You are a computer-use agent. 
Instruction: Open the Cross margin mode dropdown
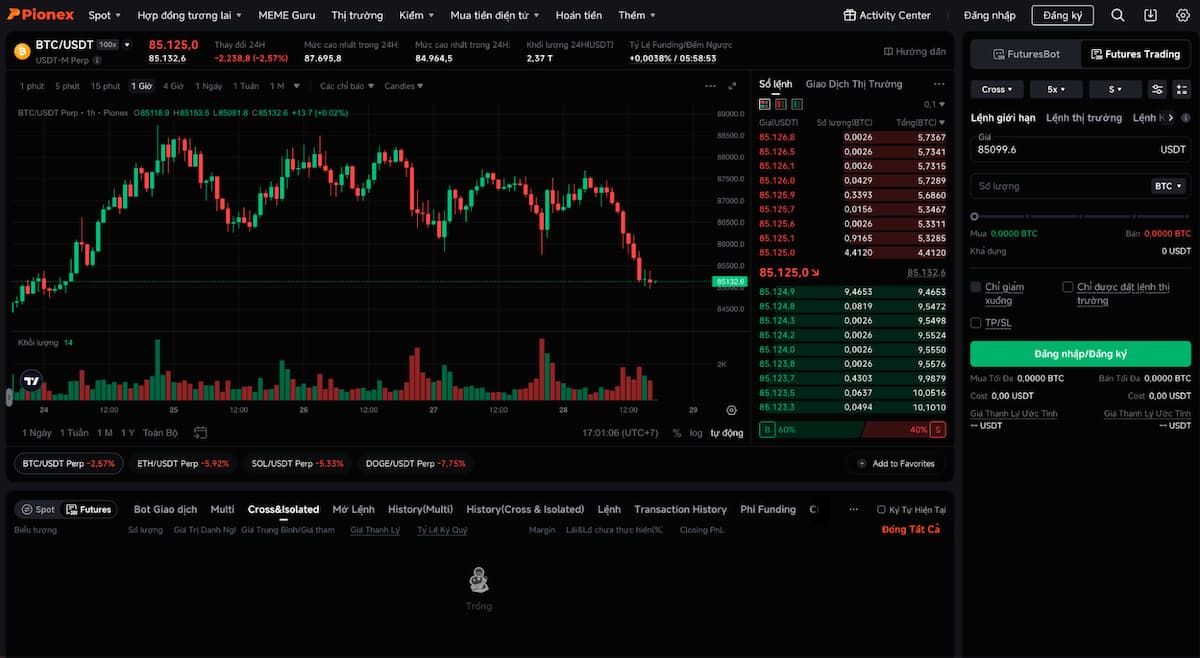(997, 89)
